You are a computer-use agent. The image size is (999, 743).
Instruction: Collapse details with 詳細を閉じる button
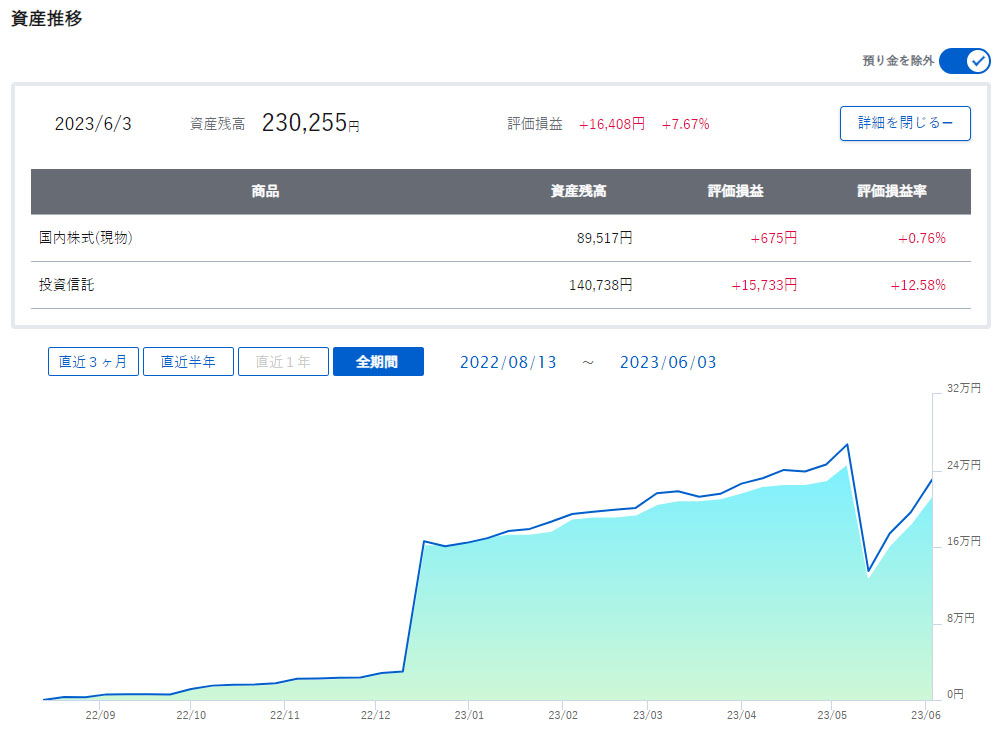[x=904, y=123]
